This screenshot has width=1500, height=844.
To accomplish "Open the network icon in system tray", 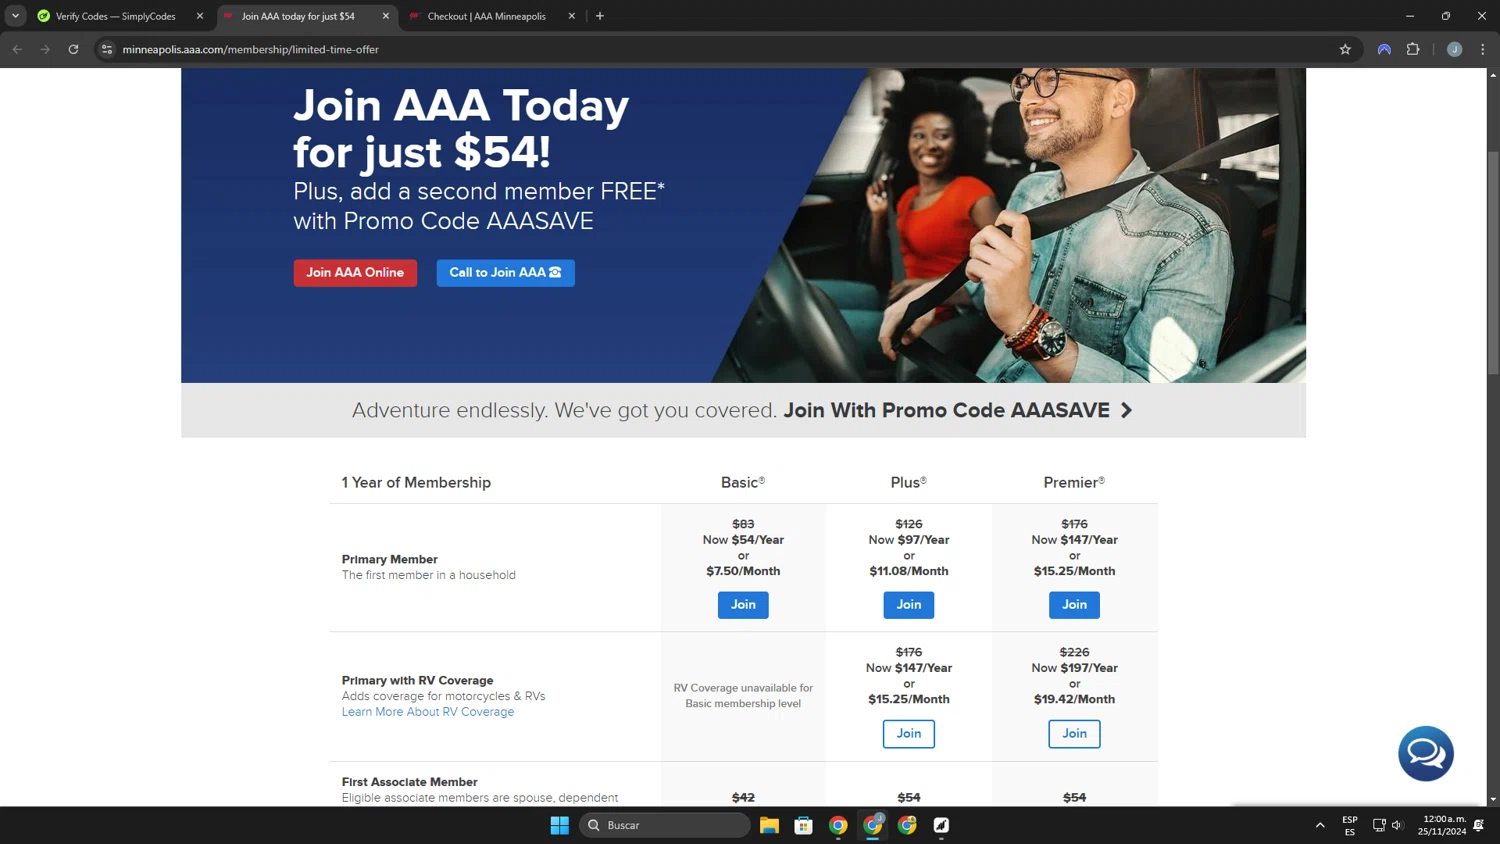I will point(1379,825).
